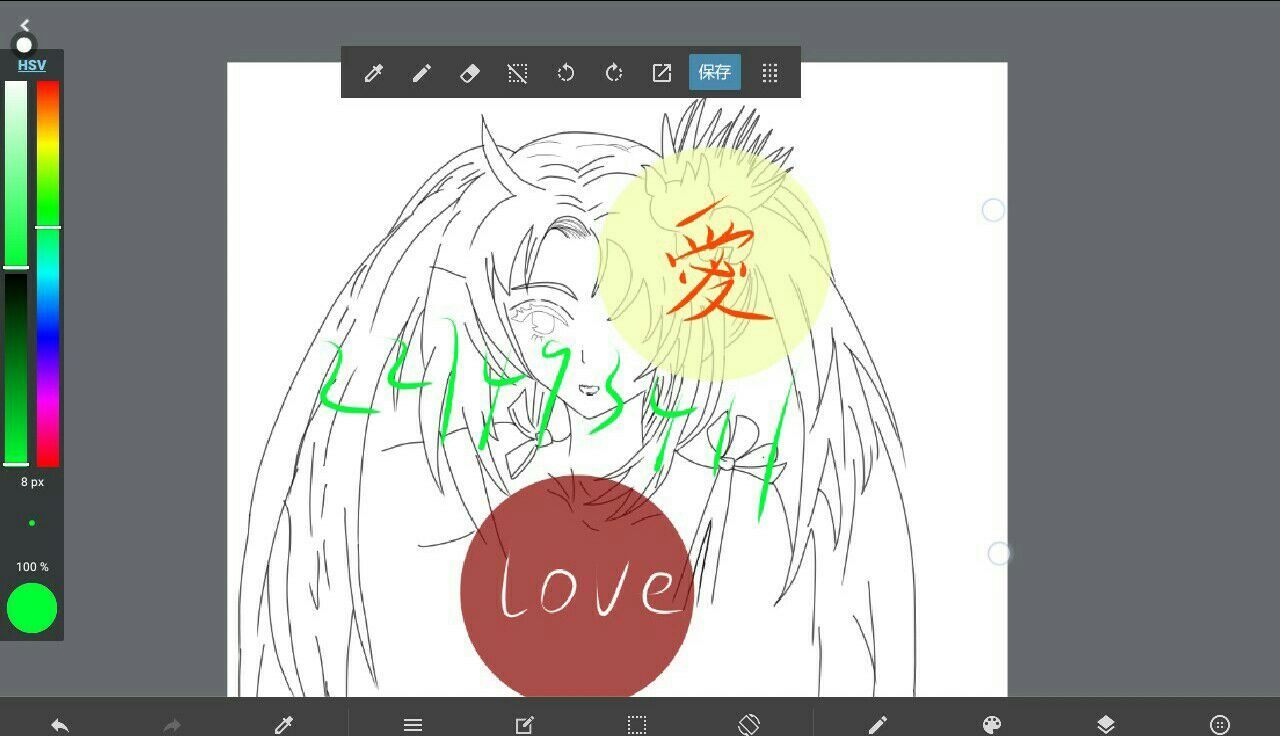Open the layers panel
The height and width of the screenshot is (736, 1280).
(1106, 725)
